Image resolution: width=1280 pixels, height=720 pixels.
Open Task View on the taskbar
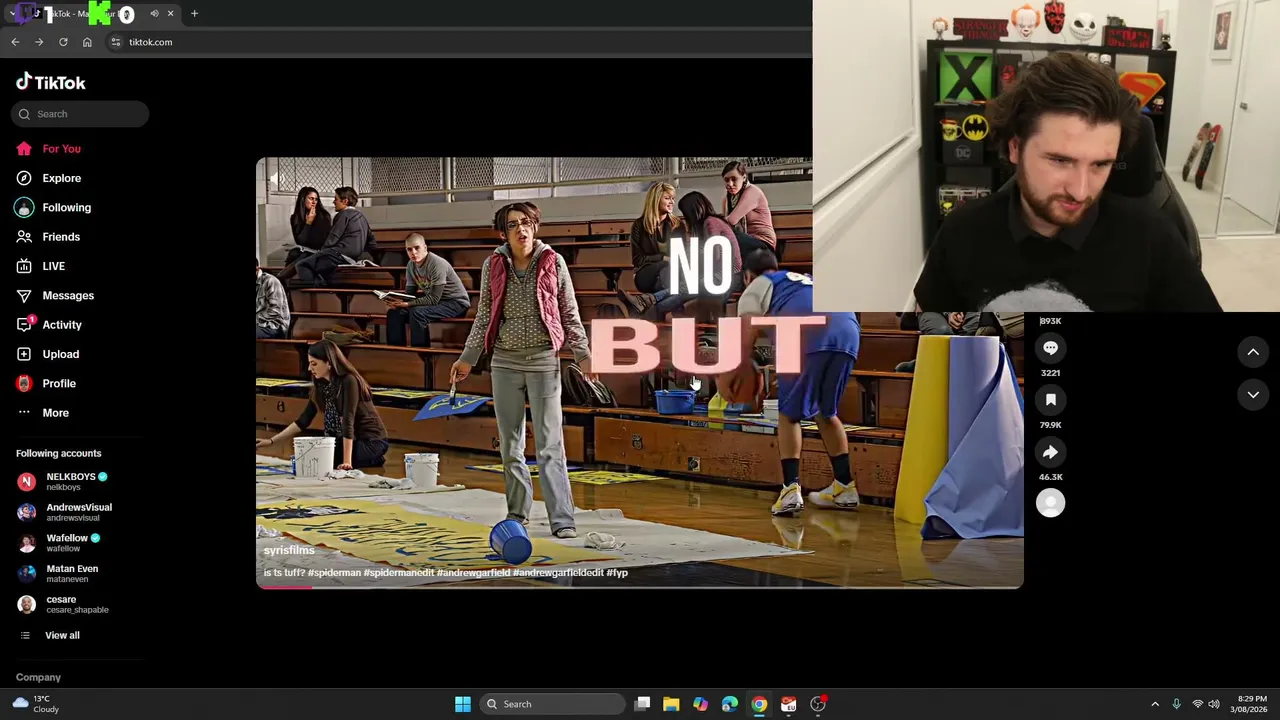click(x=643, y=704)
